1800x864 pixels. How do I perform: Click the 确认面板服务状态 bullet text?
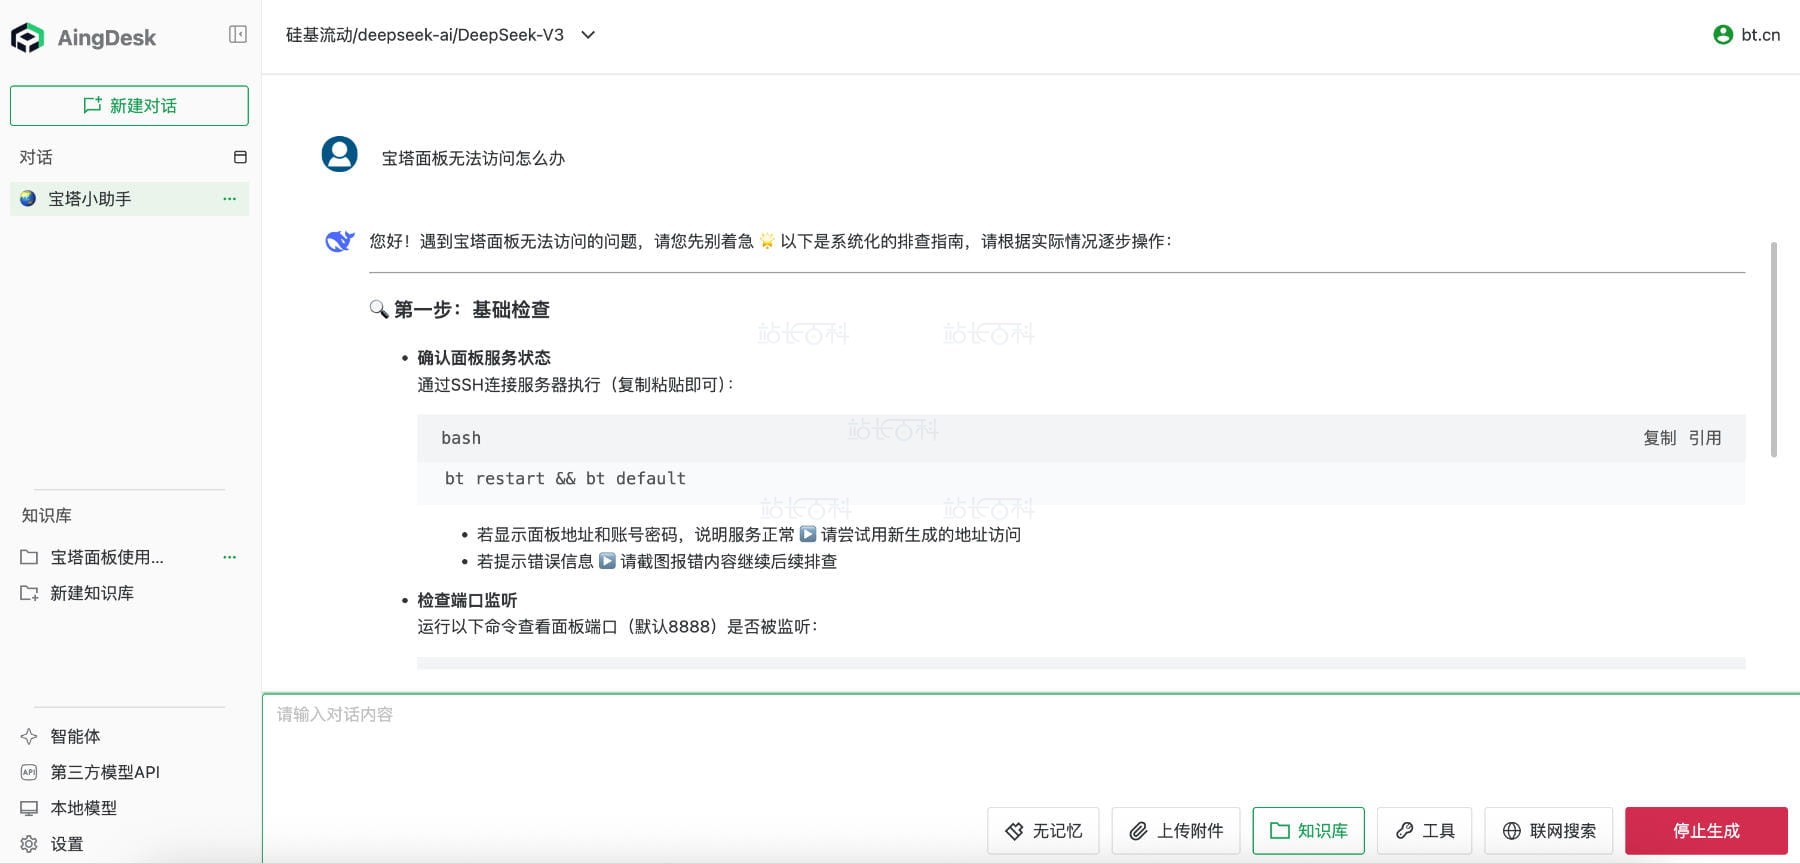tap(484, 357)
